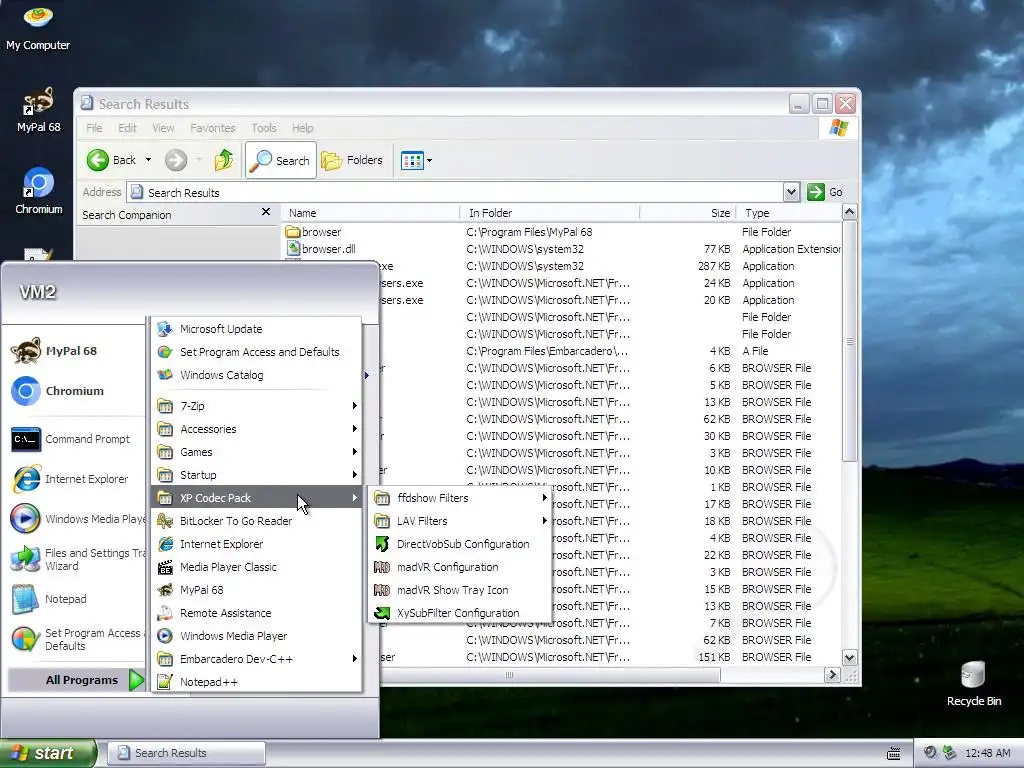Launch Microsoft Update from programs menu
Viewport: 1024px width, 768px height.
[x=257, y=329]
